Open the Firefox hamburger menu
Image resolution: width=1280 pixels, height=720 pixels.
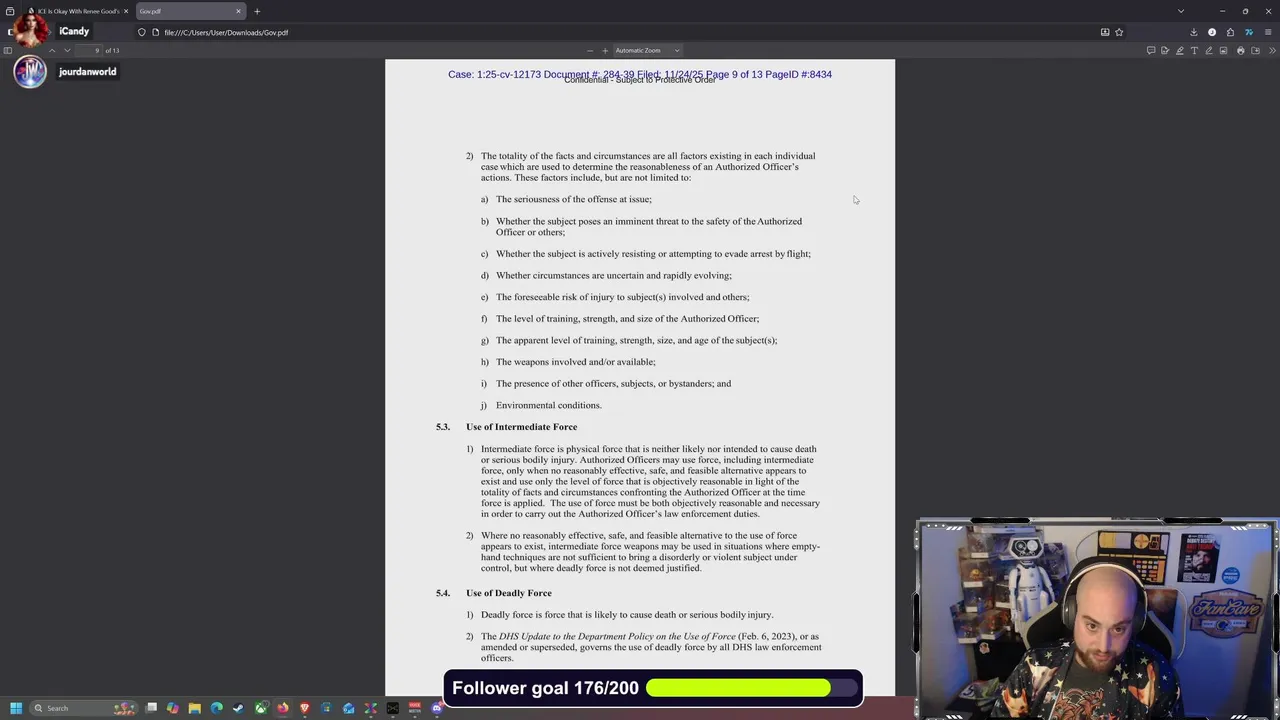point(1268,32)
